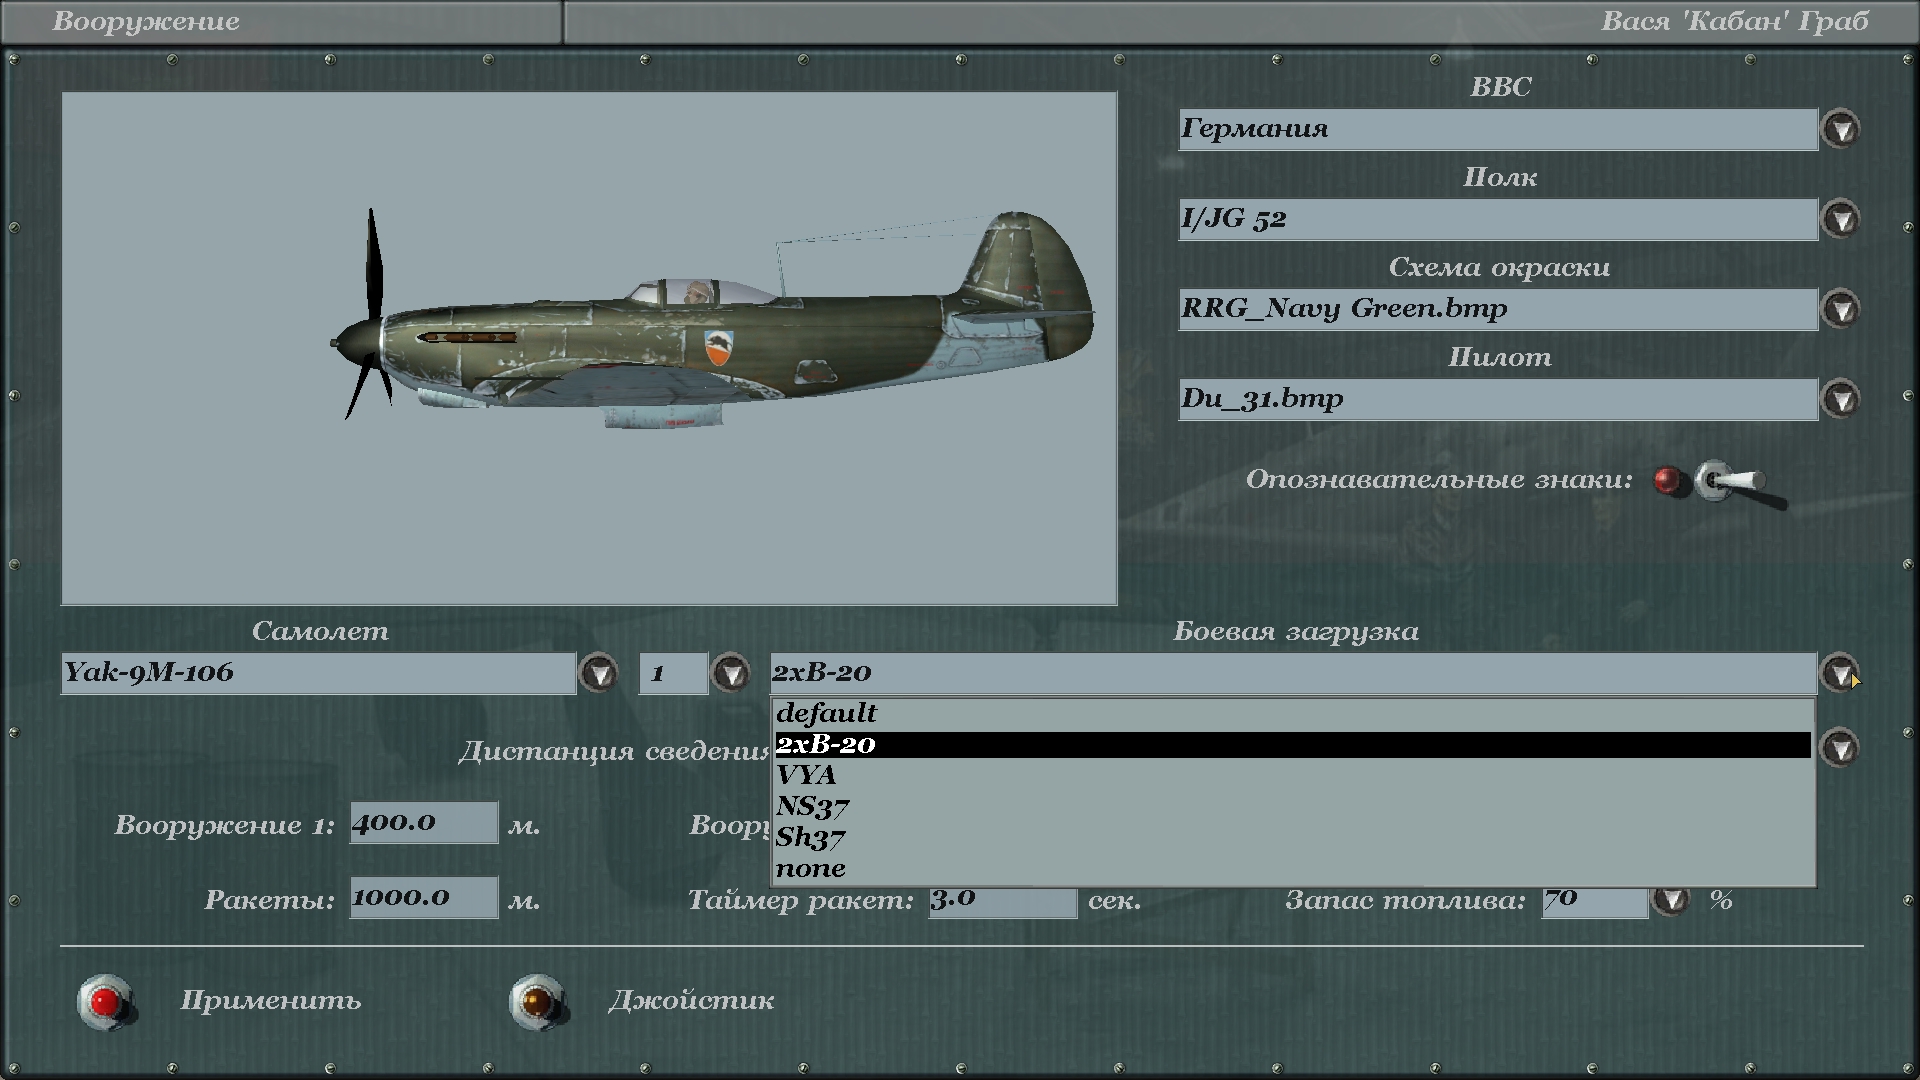This screenshot has width=1920, height=1080.
Task: Expand the Полк regiment dropdown arrow
Action: click(x=1840, y=219)
